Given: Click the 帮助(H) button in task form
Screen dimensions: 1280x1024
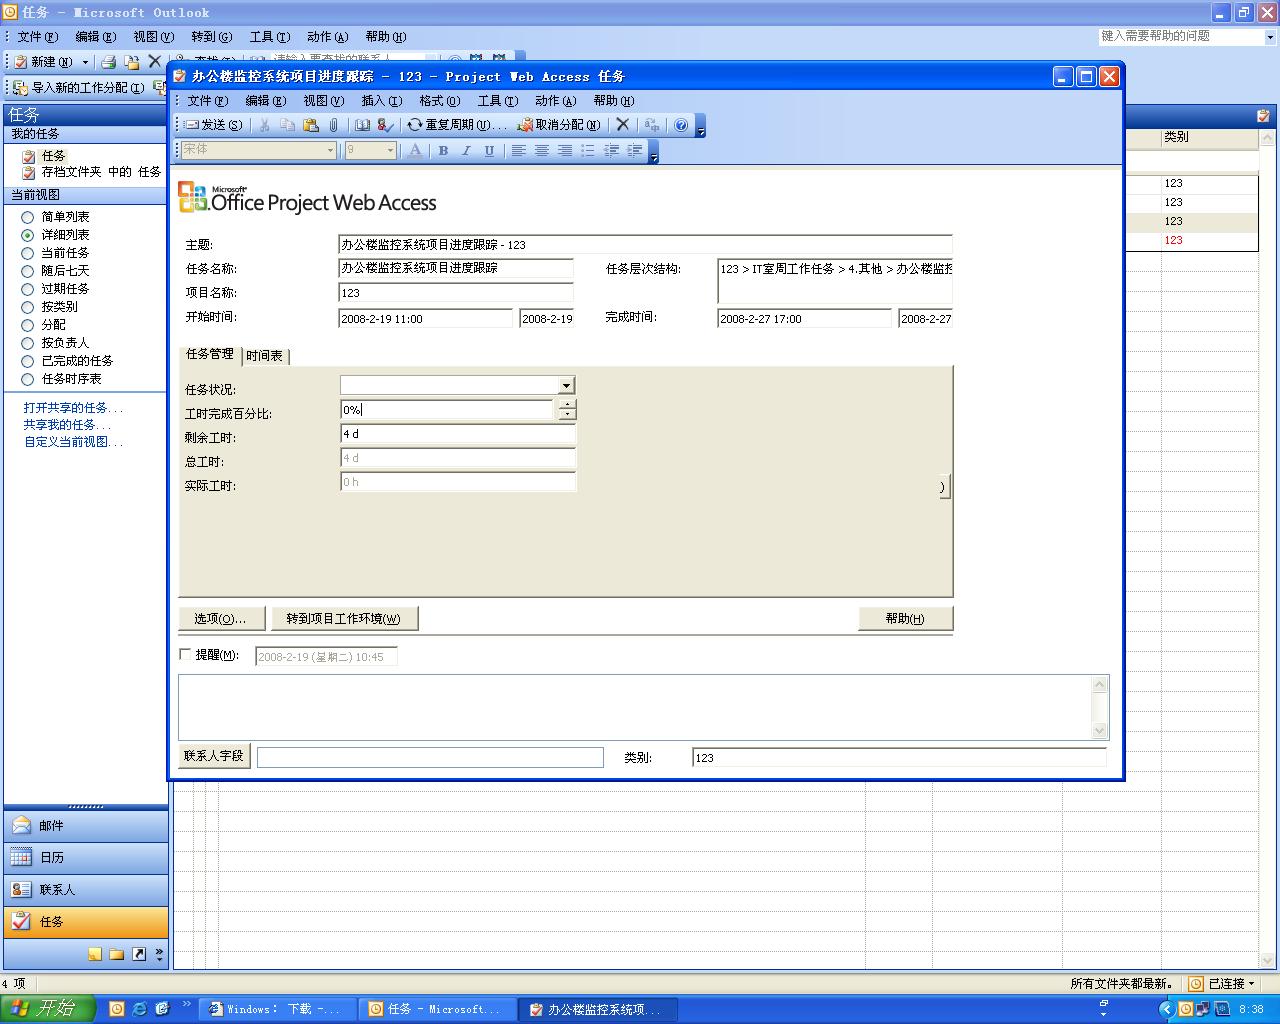Looking at the screenshot, I should coord(905,618).
